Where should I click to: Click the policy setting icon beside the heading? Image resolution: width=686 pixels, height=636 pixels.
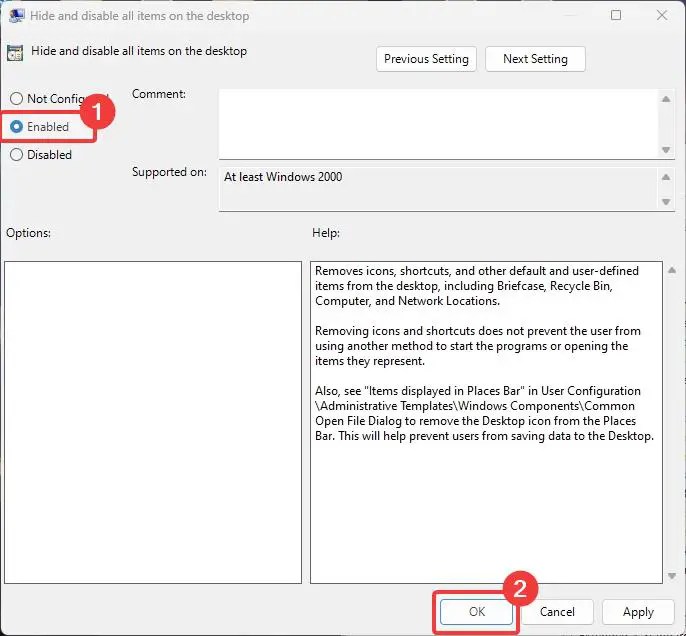point(15,53)
